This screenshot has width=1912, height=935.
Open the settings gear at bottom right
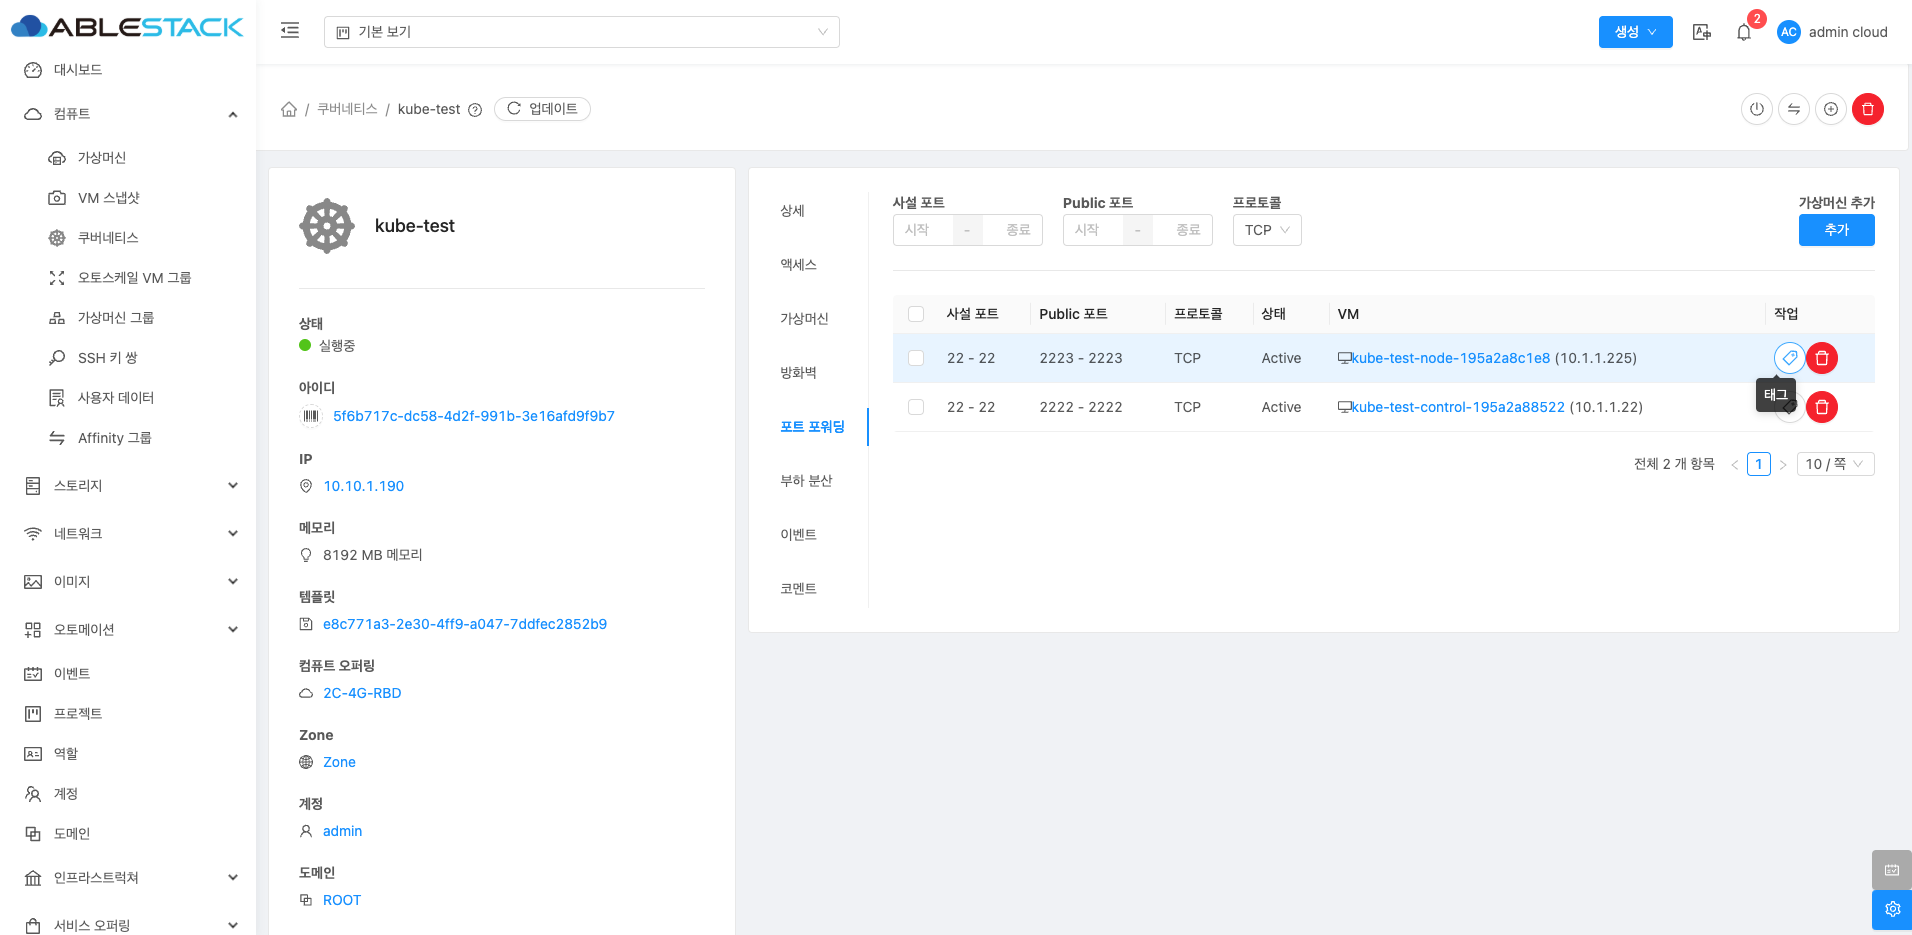(x=1891, y=909)
